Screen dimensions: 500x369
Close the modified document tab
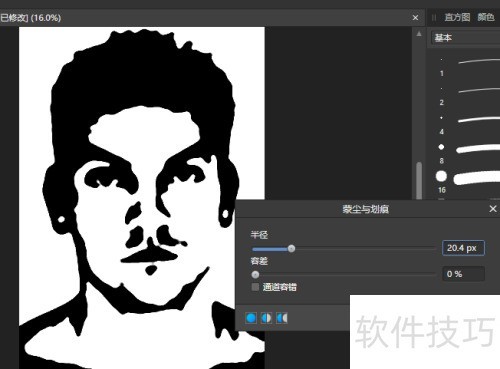415,18
